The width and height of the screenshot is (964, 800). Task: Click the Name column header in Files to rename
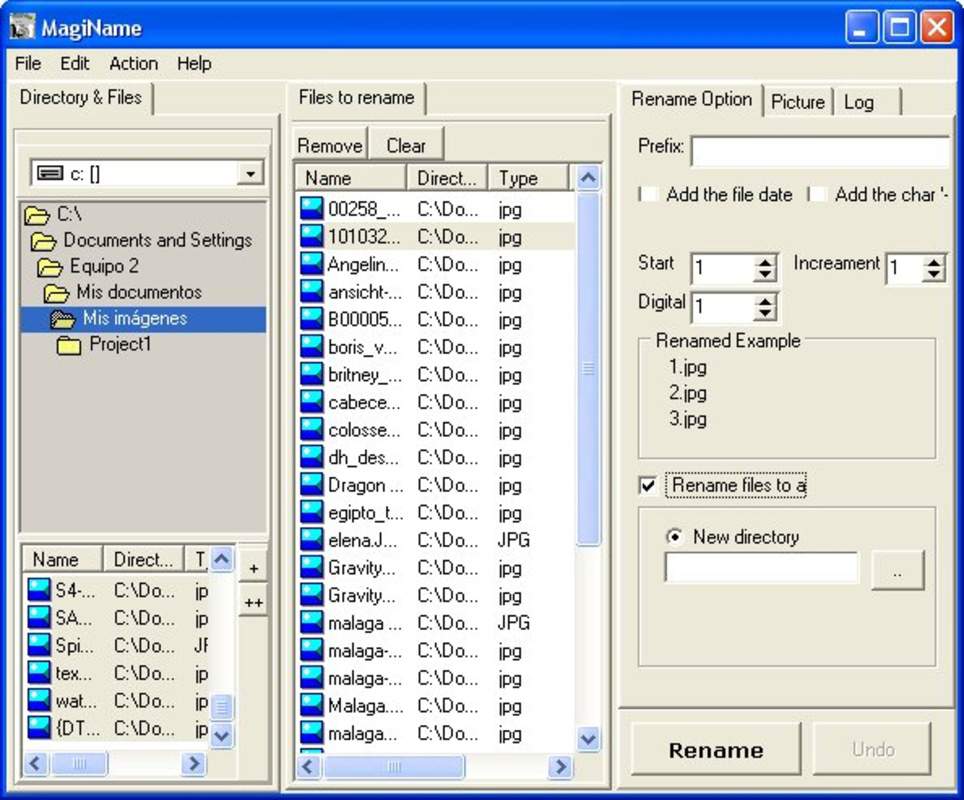pyautogui.click(x=350, y=178)
